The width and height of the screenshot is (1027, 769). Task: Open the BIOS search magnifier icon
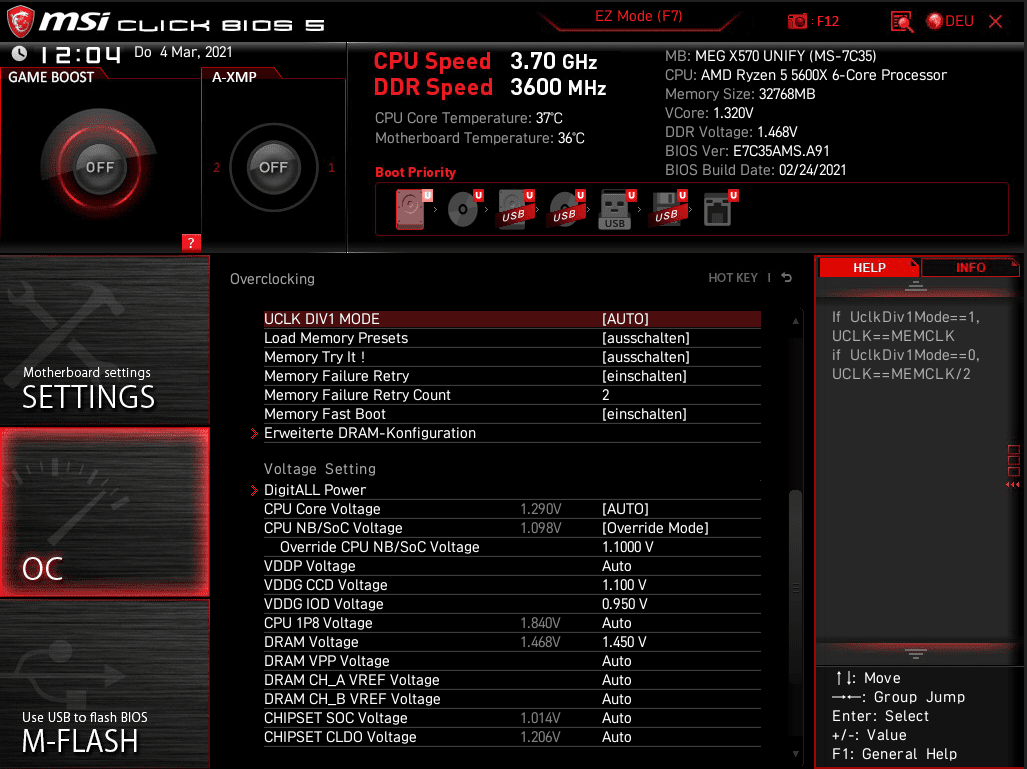tap(902, 22)
